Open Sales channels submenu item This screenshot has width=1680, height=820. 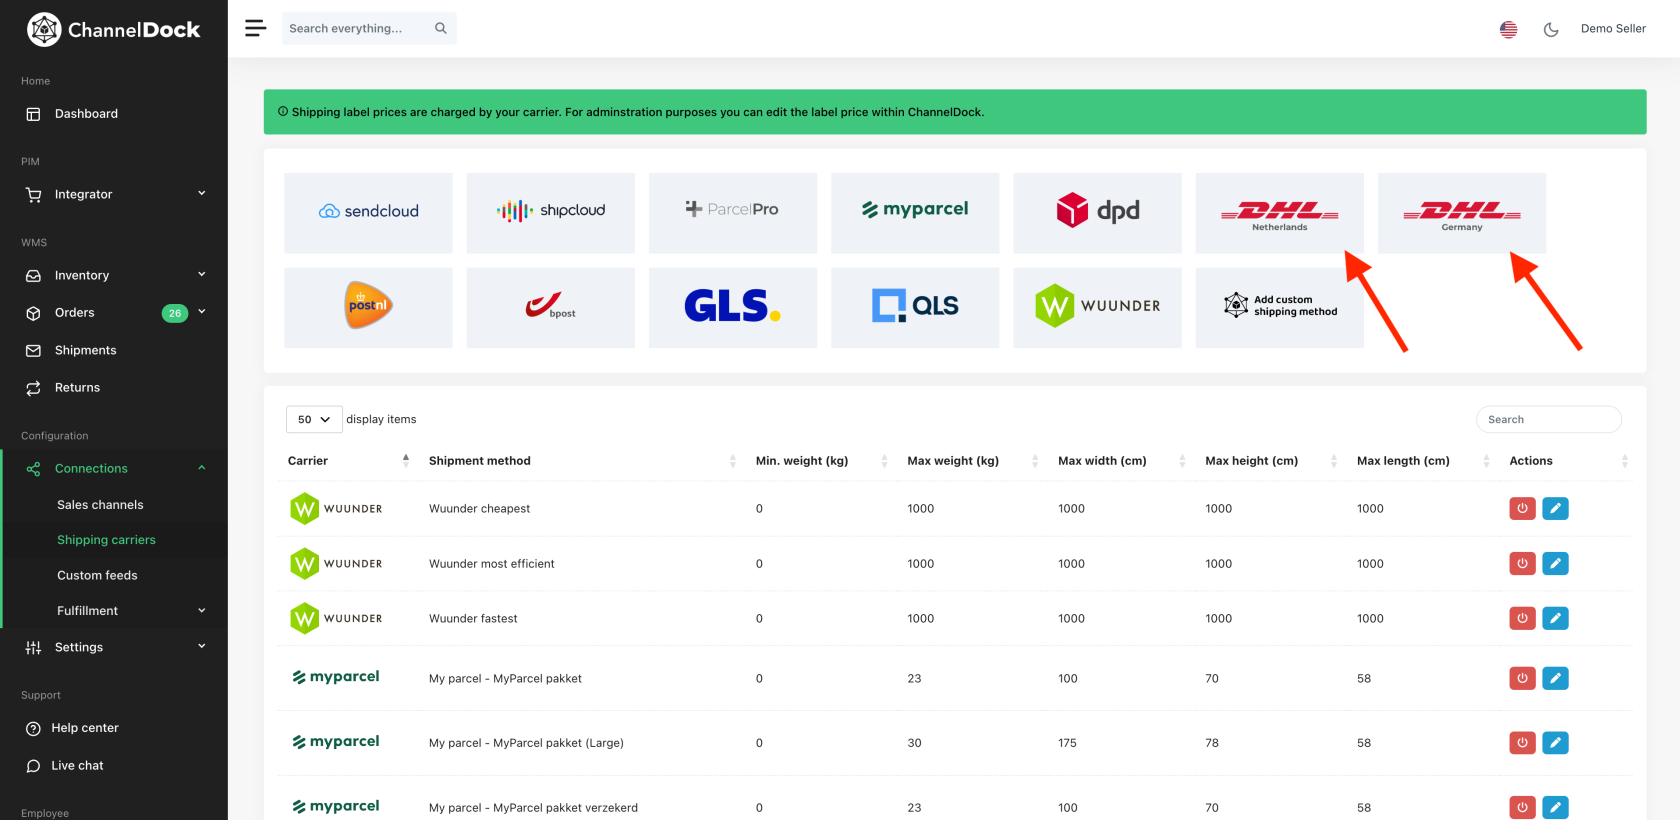click(x=100, y=505)
